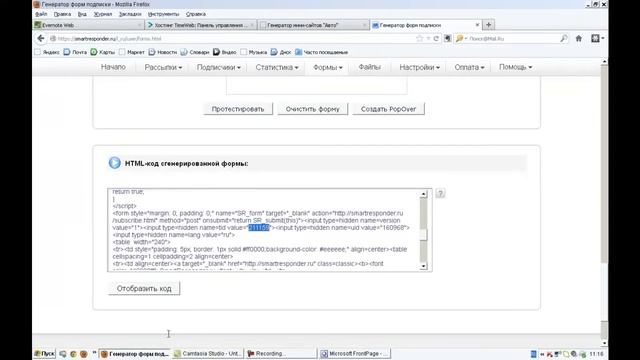Expand the Оплата dropdown menu
The image size is (640, 360).
469,67
